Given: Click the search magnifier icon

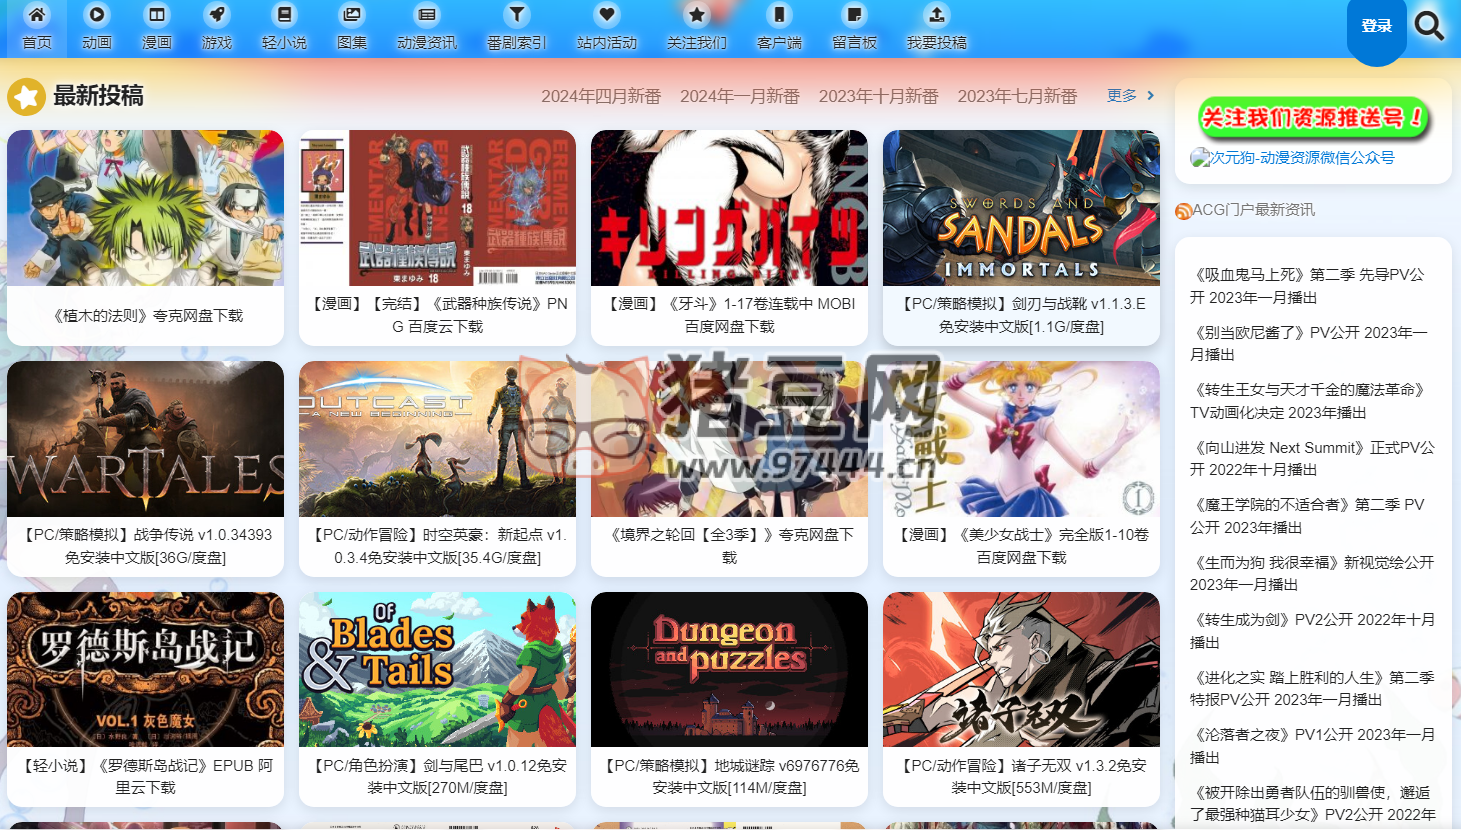Looking at the screenshot, I should pos(1429,26).
